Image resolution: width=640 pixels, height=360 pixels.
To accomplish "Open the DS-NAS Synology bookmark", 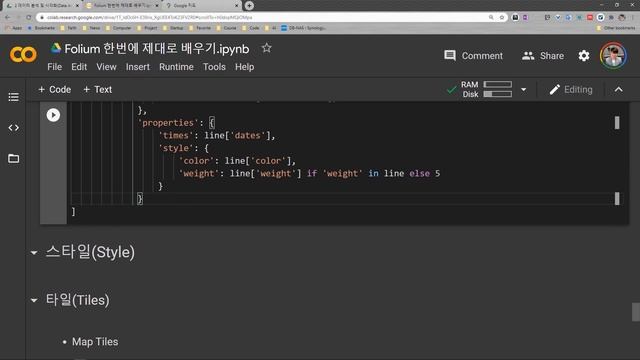I will pos(303,28).
